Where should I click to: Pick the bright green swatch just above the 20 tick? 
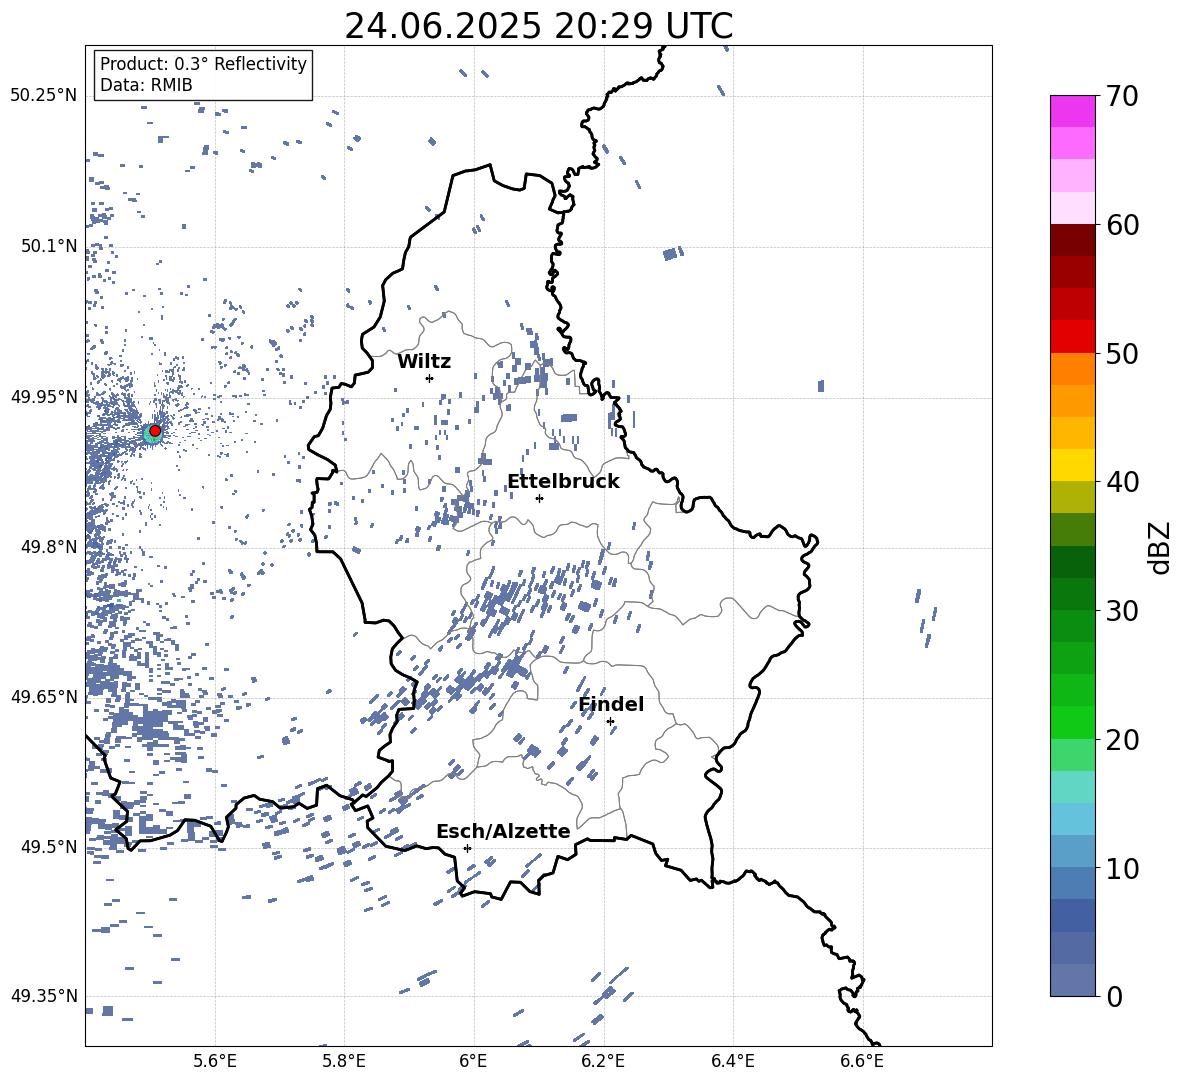point(1072,723)
